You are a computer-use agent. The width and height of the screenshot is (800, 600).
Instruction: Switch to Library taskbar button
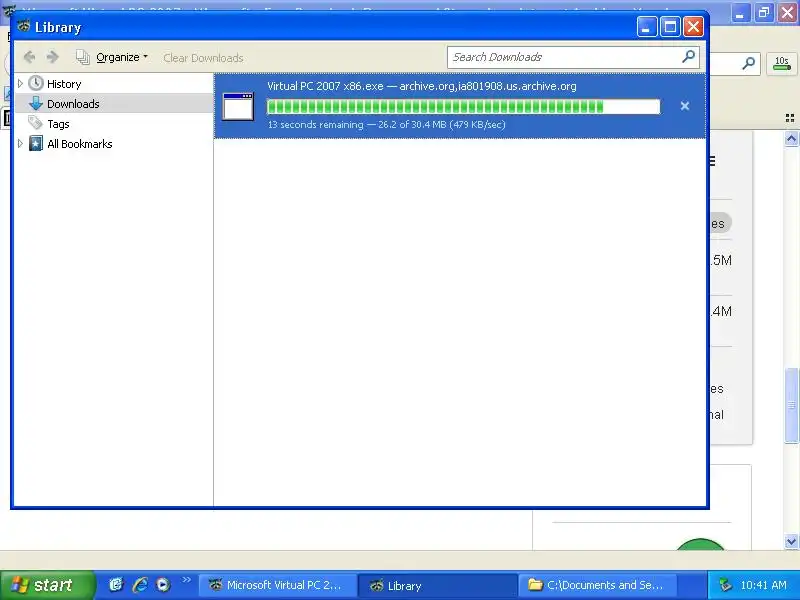pyautogui.click(x=436, y=585)
